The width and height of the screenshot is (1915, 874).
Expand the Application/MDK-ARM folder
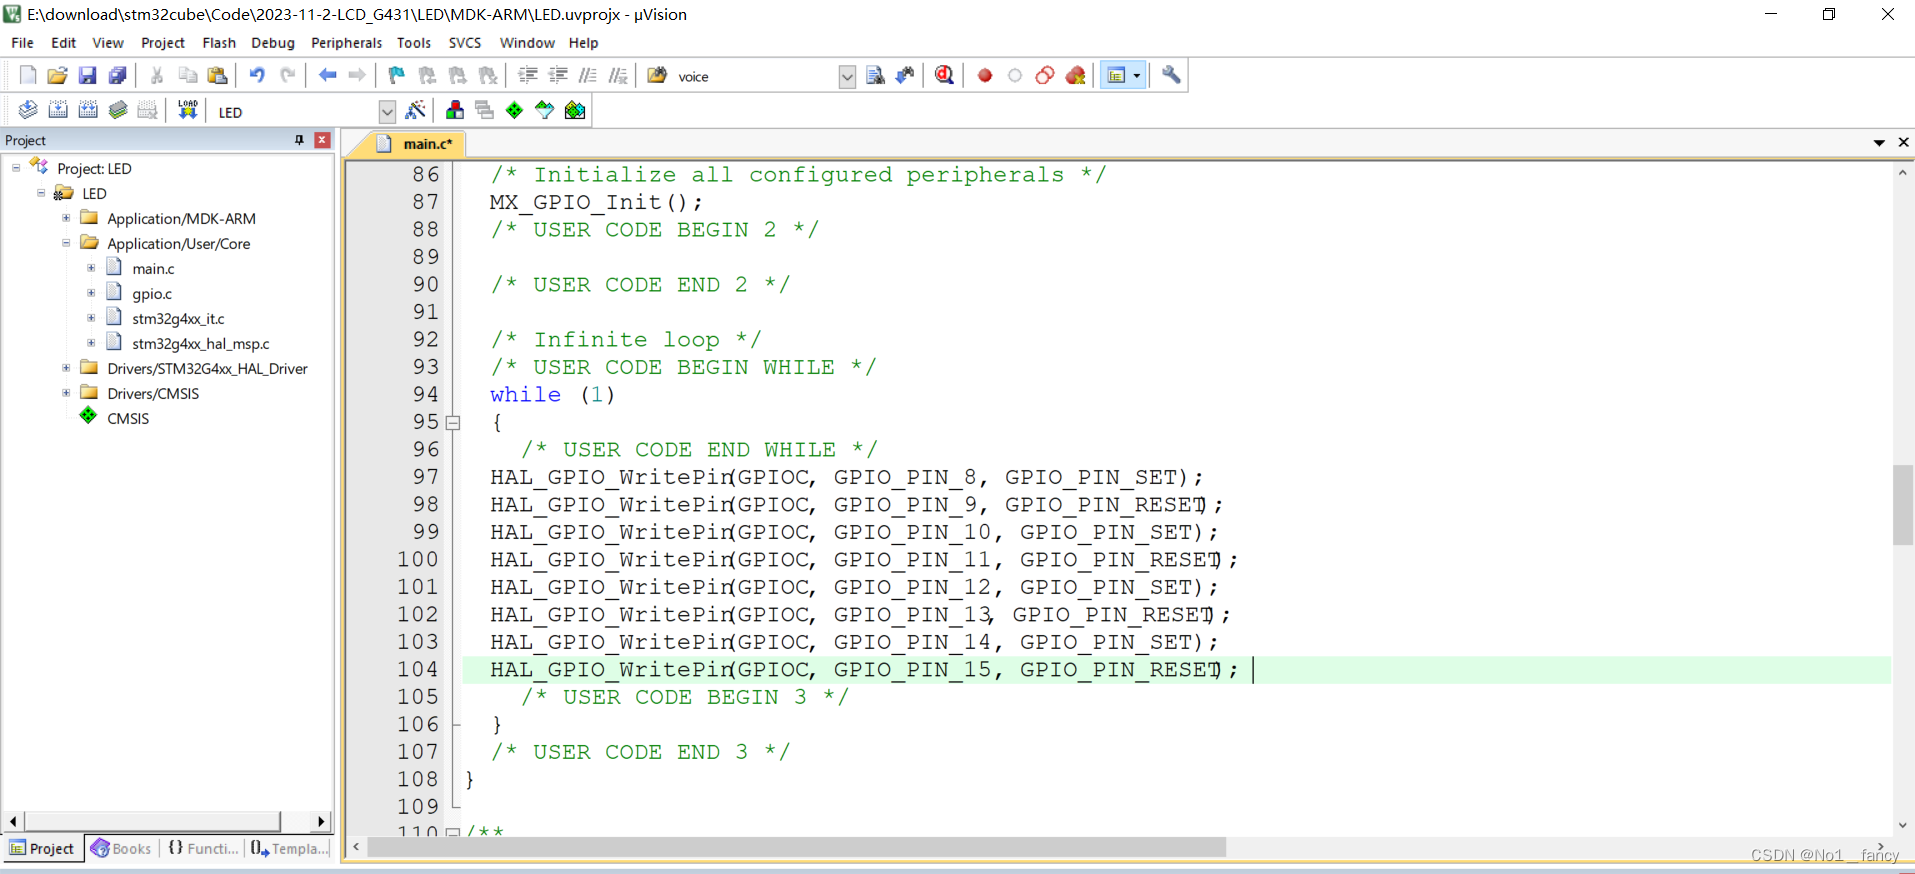tap(66, 218)
